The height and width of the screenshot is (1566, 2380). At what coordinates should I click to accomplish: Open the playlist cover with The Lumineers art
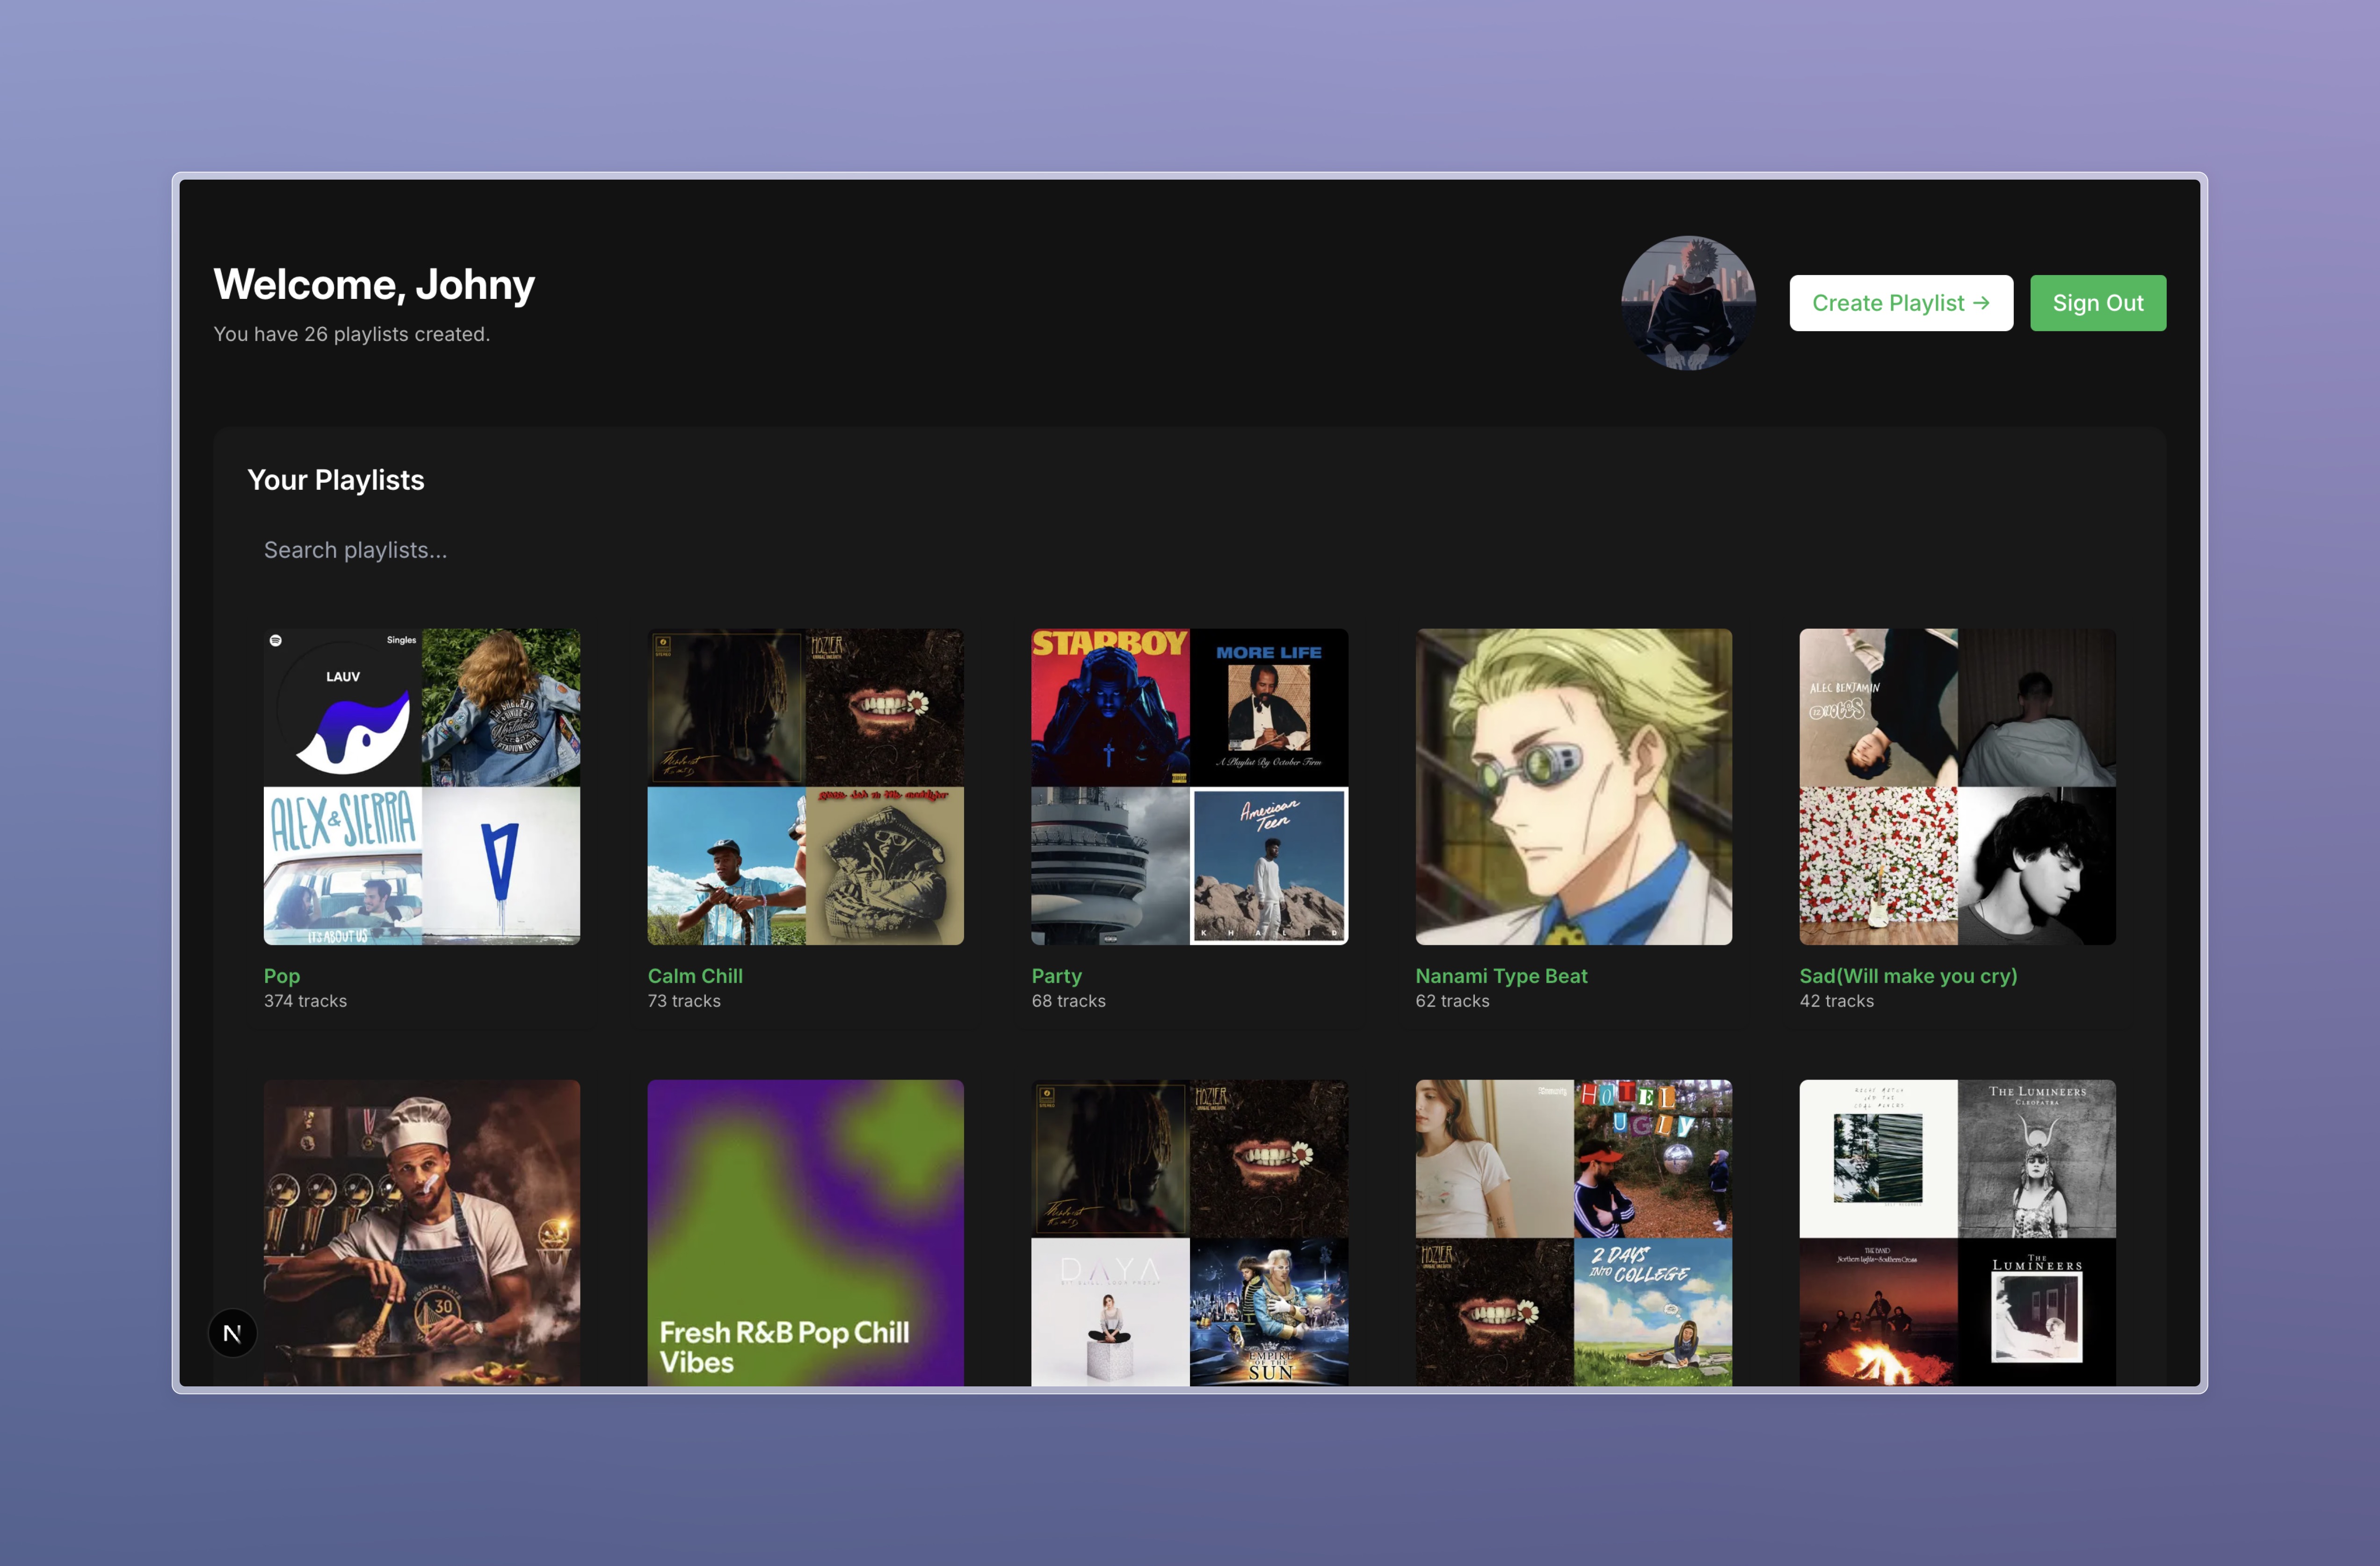[1957, 1232]
